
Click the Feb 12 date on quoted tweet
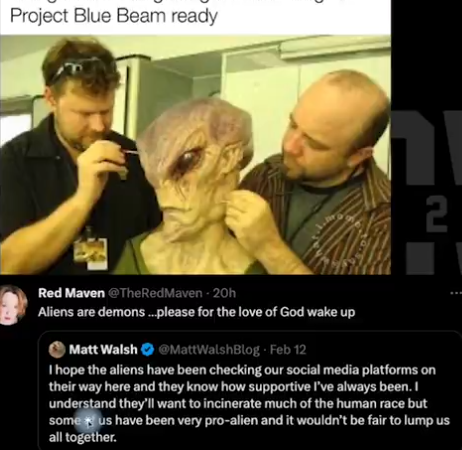click(x=288, y=350)
